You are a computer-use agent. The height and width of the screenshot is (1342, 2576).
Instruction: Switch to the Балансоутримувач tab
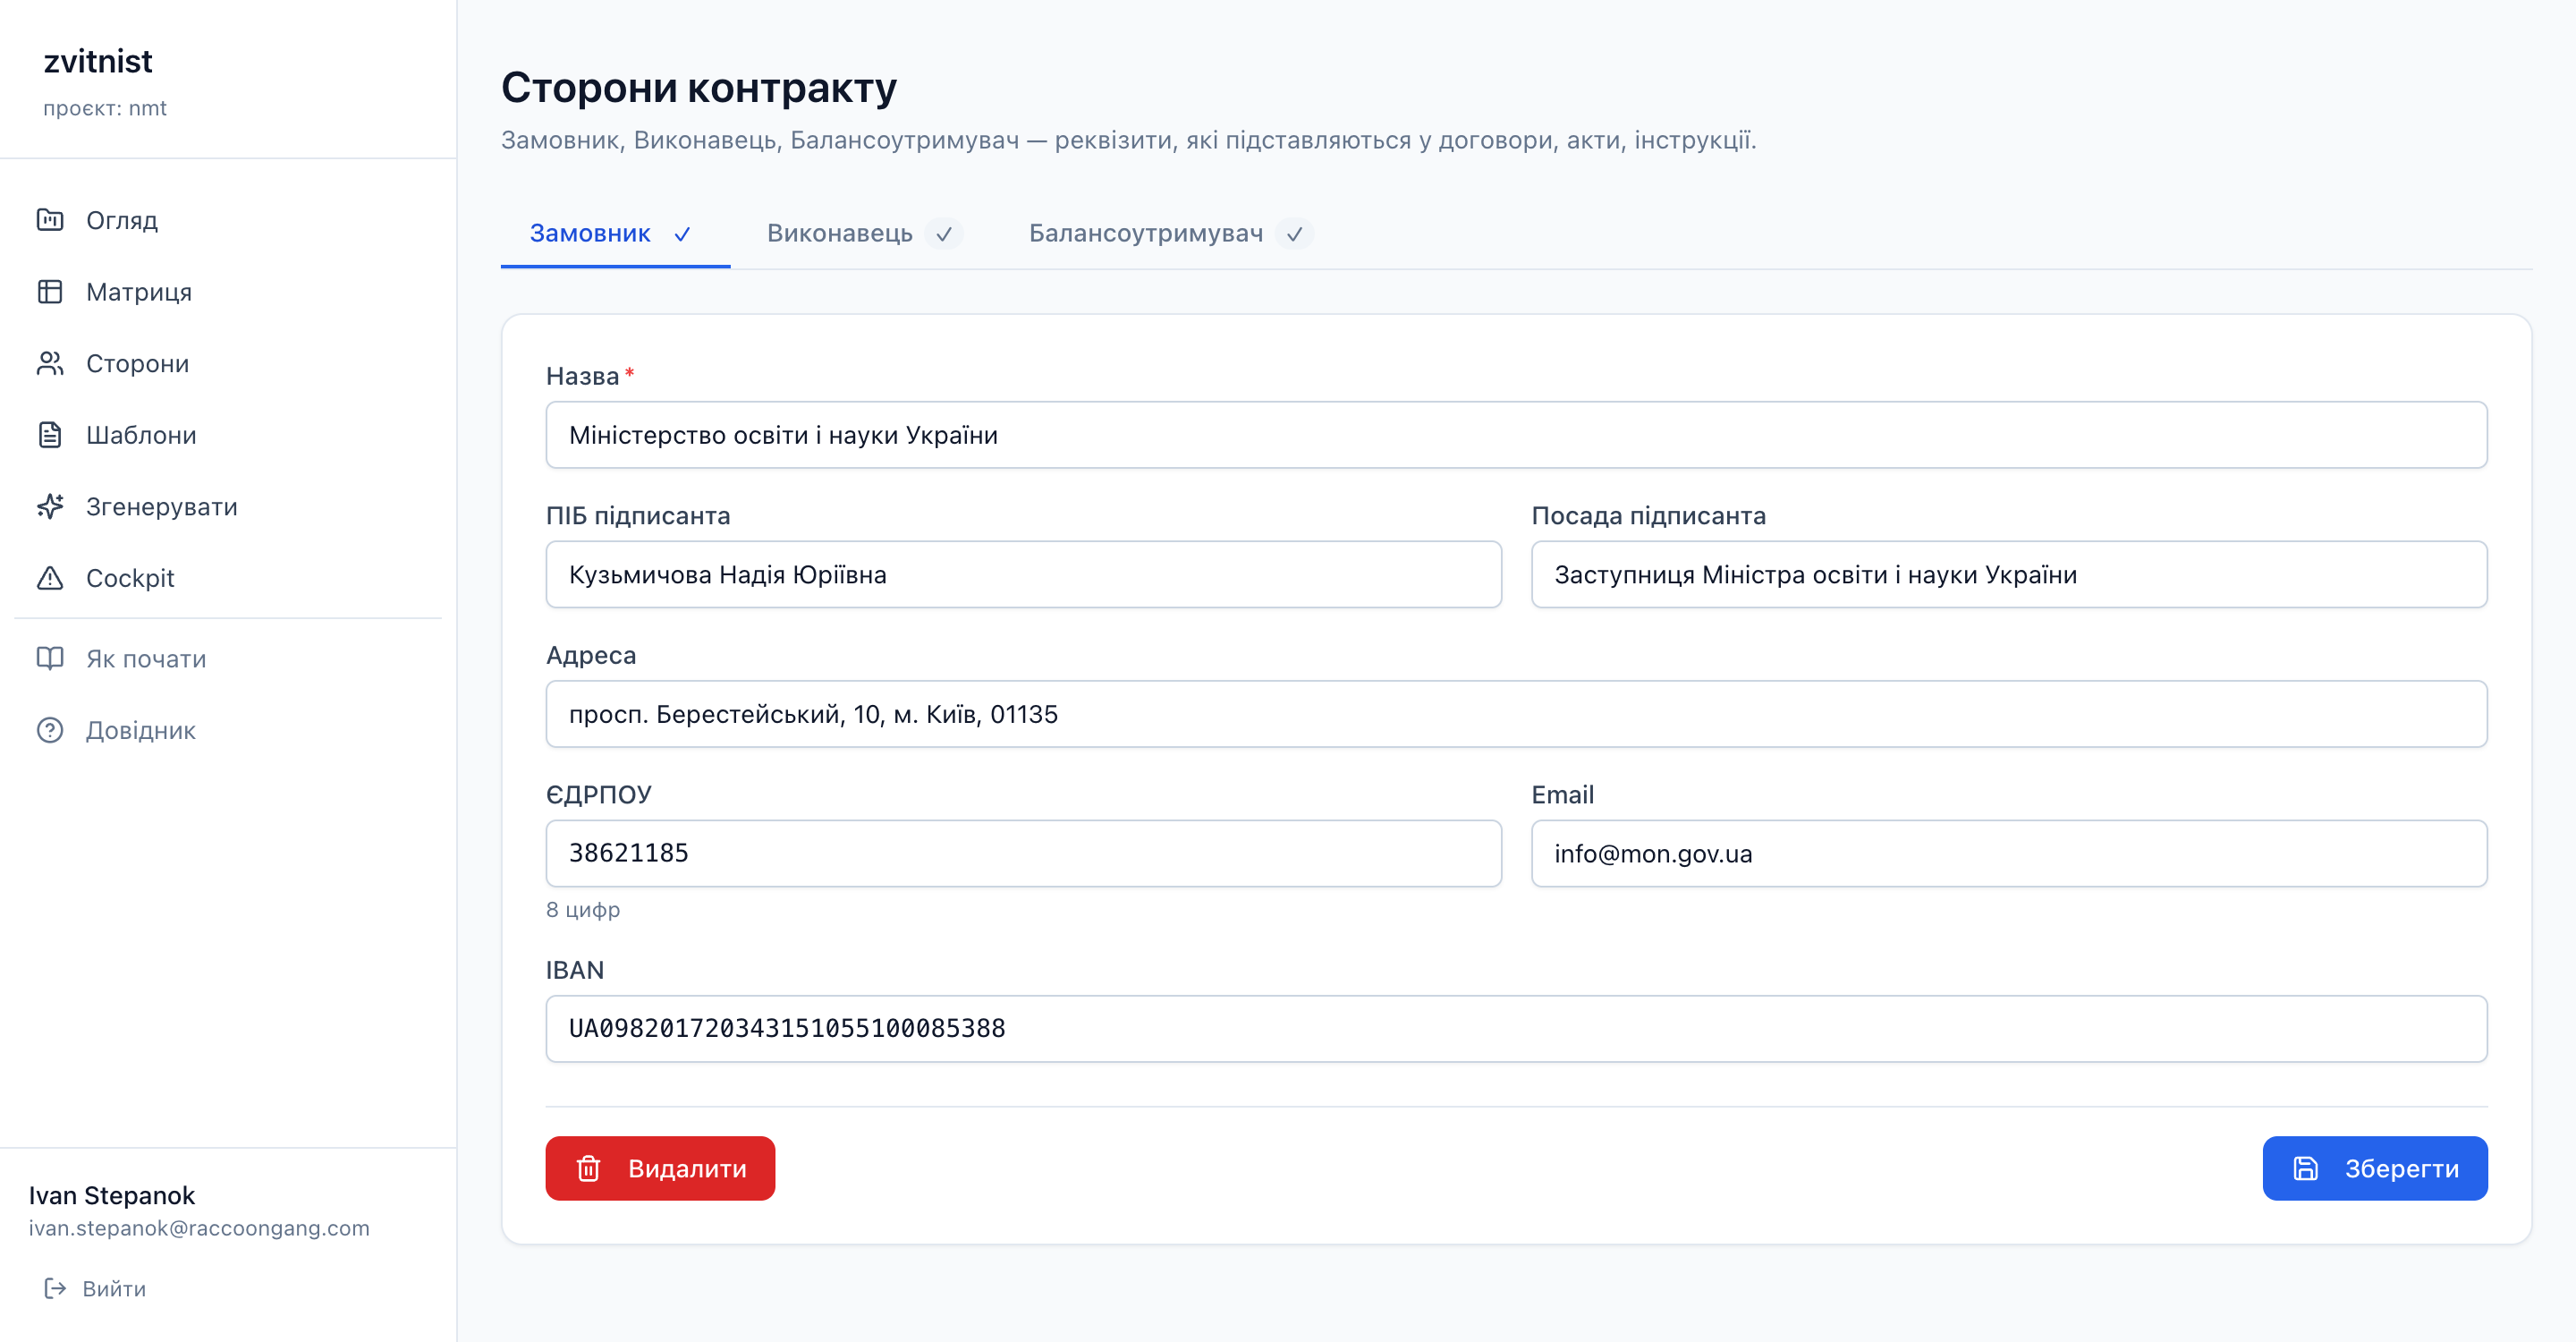[1171, 234]
